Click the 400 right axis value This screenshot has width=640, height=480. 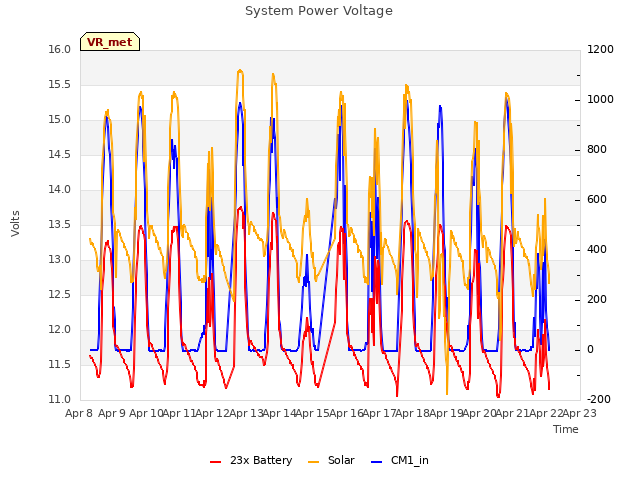coord(597,250)
